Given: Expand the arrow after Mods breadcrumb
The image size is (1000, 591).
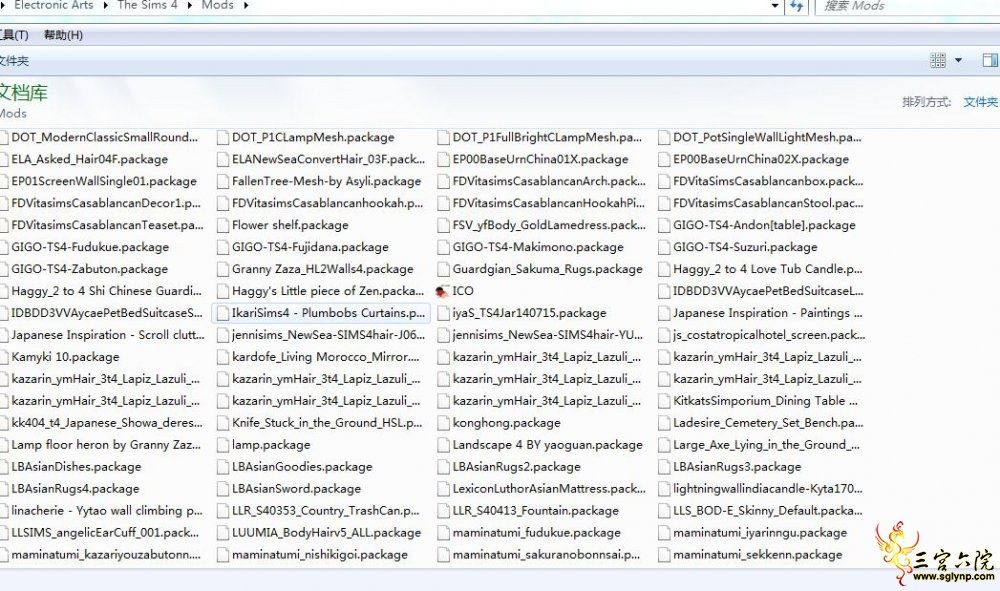Looking at the screenshot, I should click(x=246, y=6).
